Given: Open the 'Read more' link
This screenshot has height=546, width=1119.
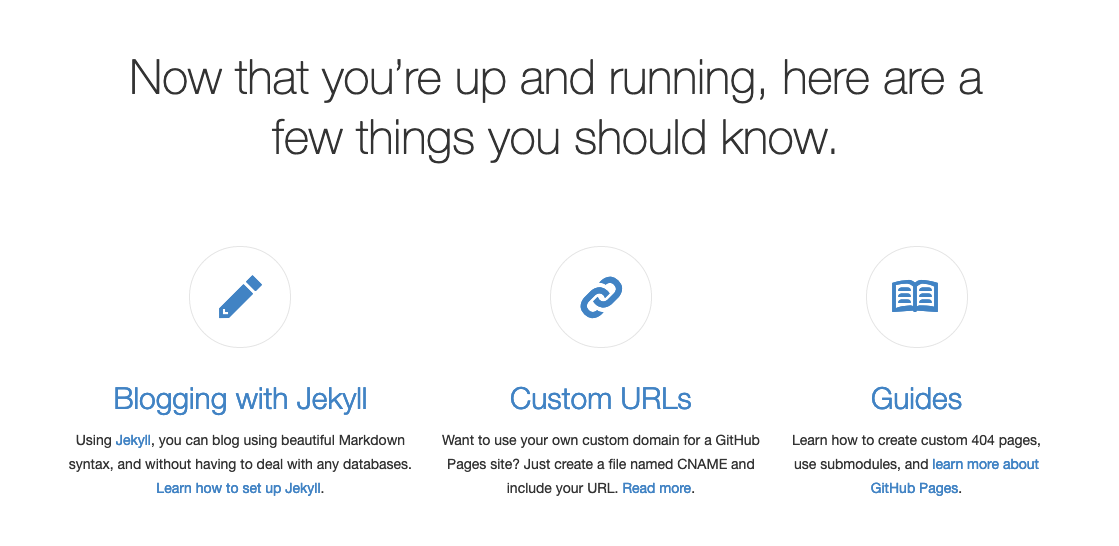Looking at the screenshot, I should (x=657, y=489).
